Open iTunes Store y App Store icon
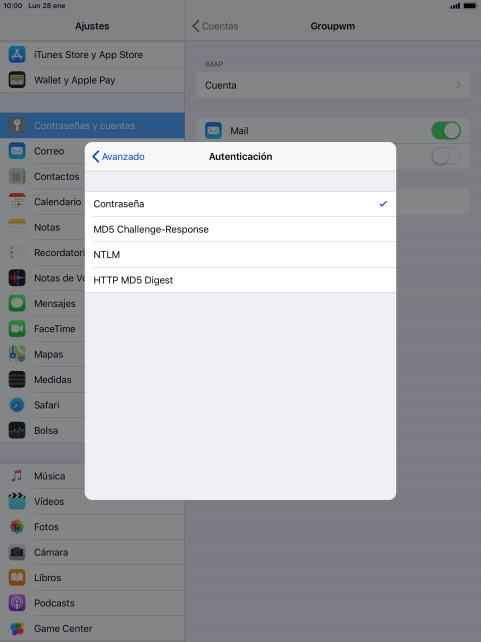 (x=17, y=54)
